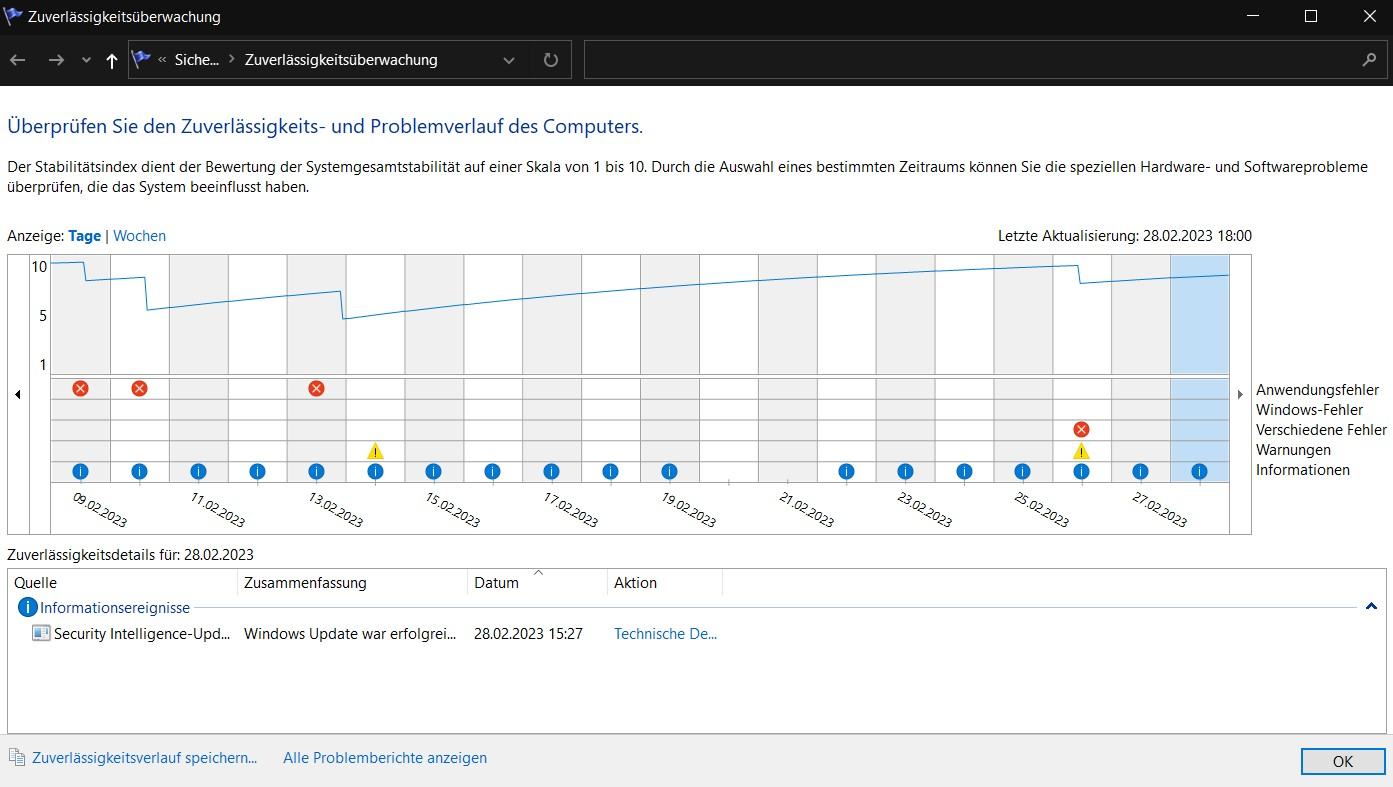This screenshot has height=787, width=1393.
Task: Select the information icon for 18.02.2023
Action: pyautogui.click(x=610, y=471)
